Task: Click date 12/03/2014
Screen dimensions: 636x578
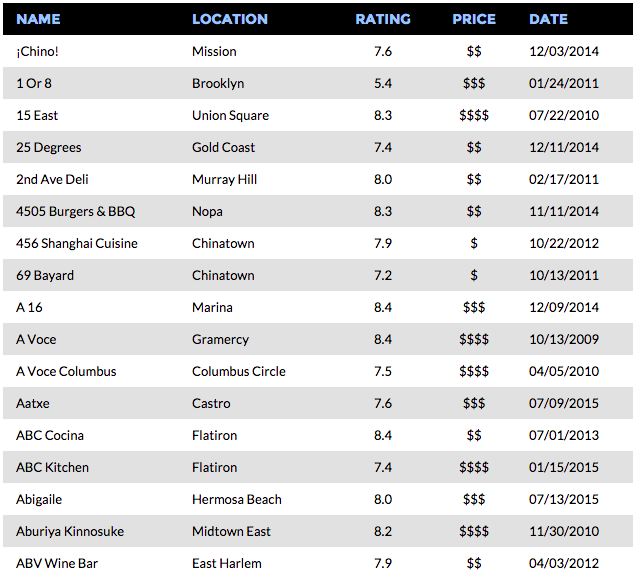Action: (x=564, y=52)
